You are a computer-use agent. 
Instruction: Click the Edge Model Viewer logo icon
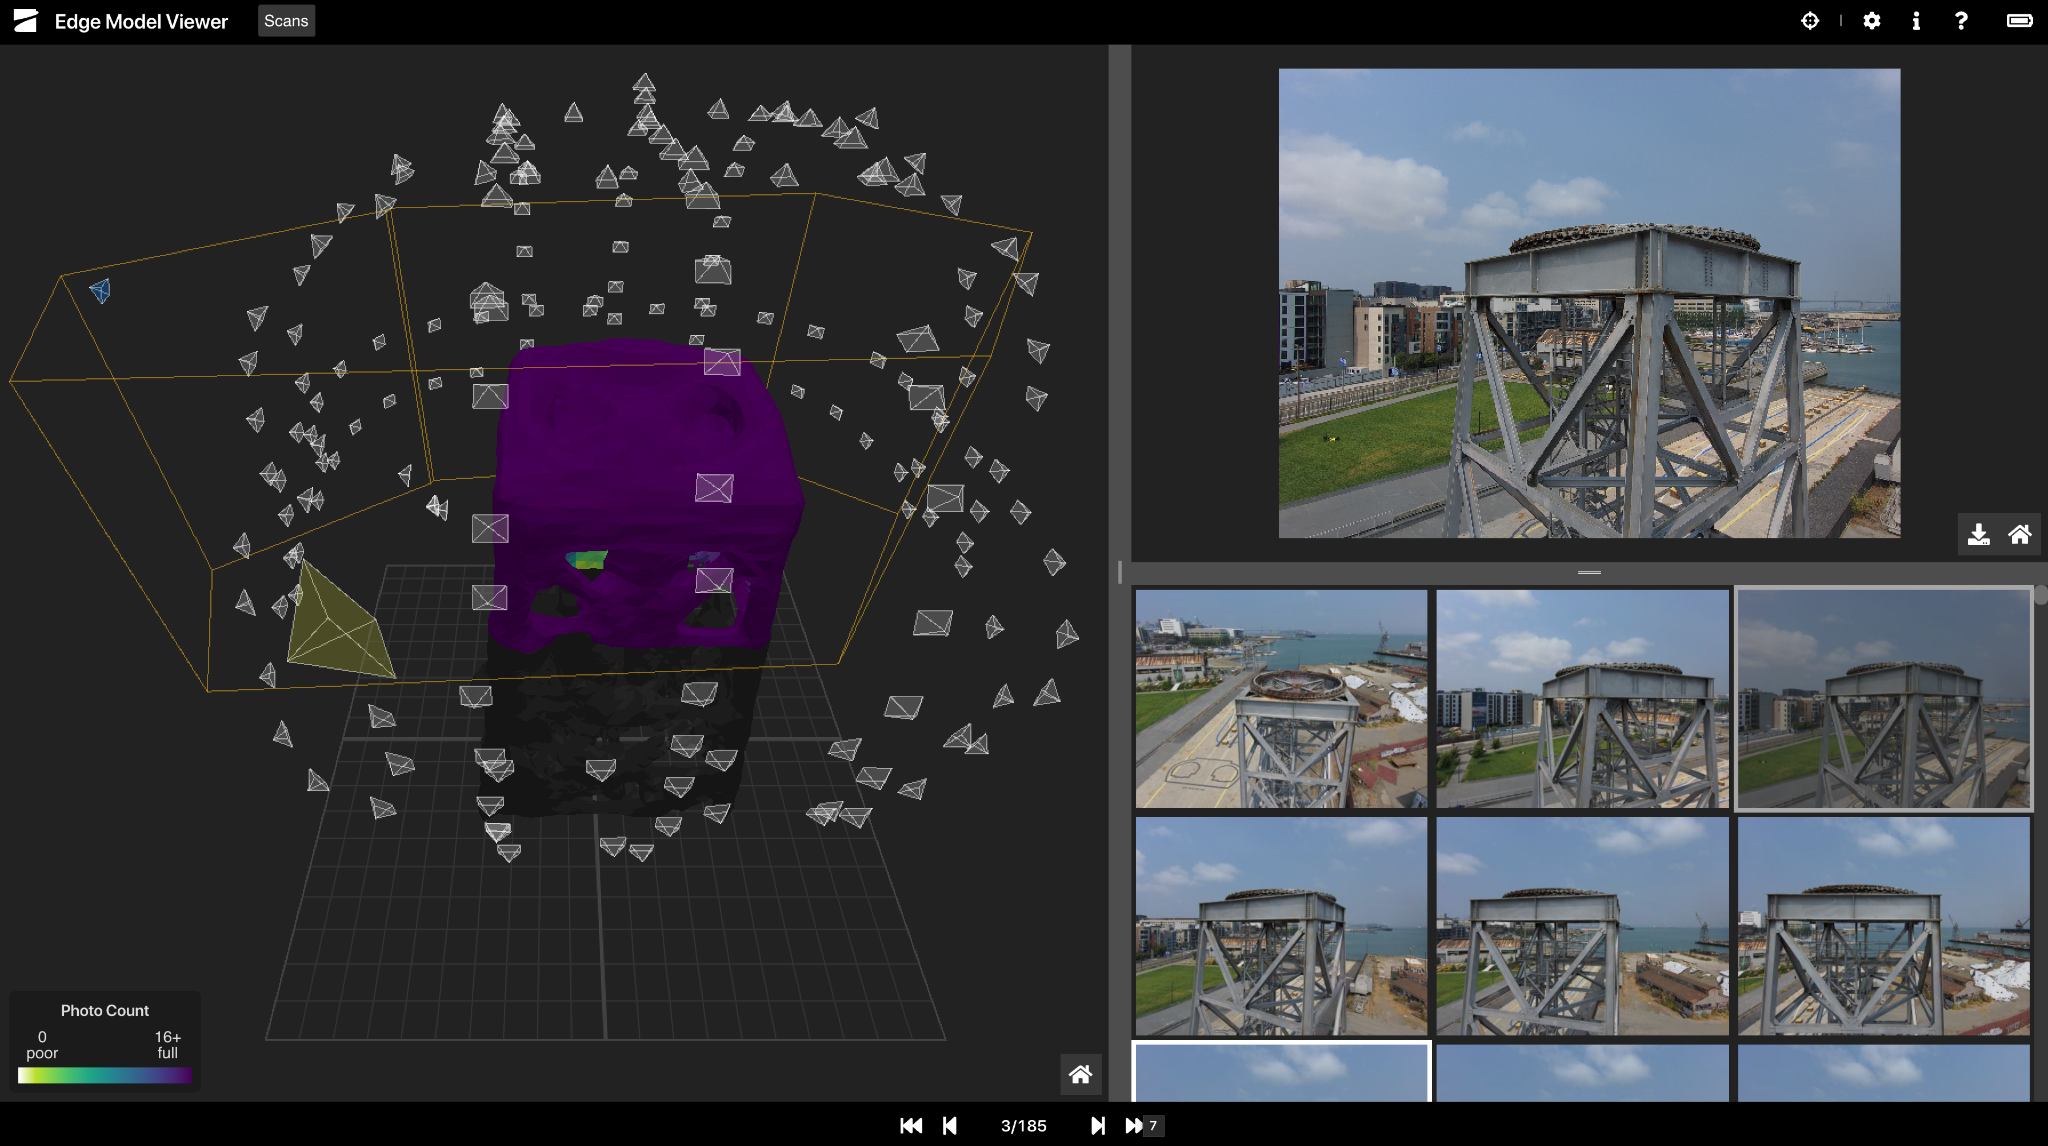[x=25, y=21]
